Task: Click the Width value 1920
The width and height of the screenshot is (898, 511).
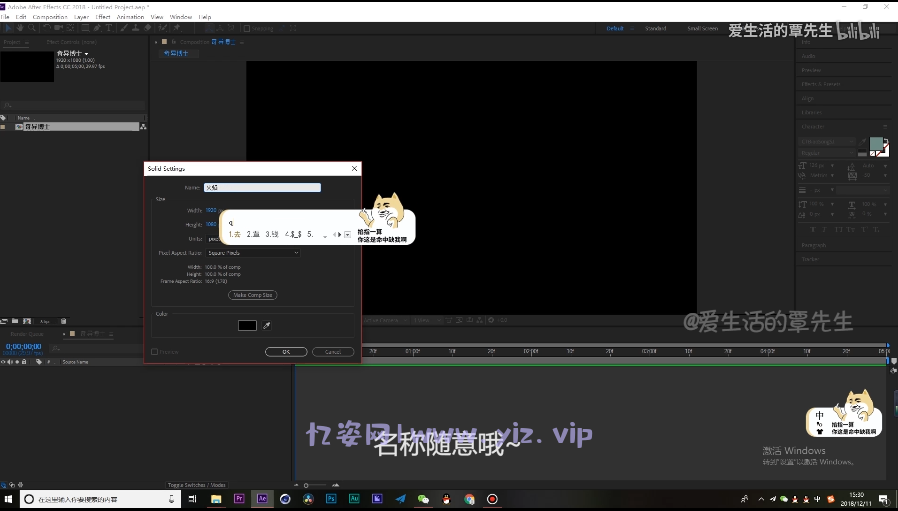Action: [x=211, y=210]
